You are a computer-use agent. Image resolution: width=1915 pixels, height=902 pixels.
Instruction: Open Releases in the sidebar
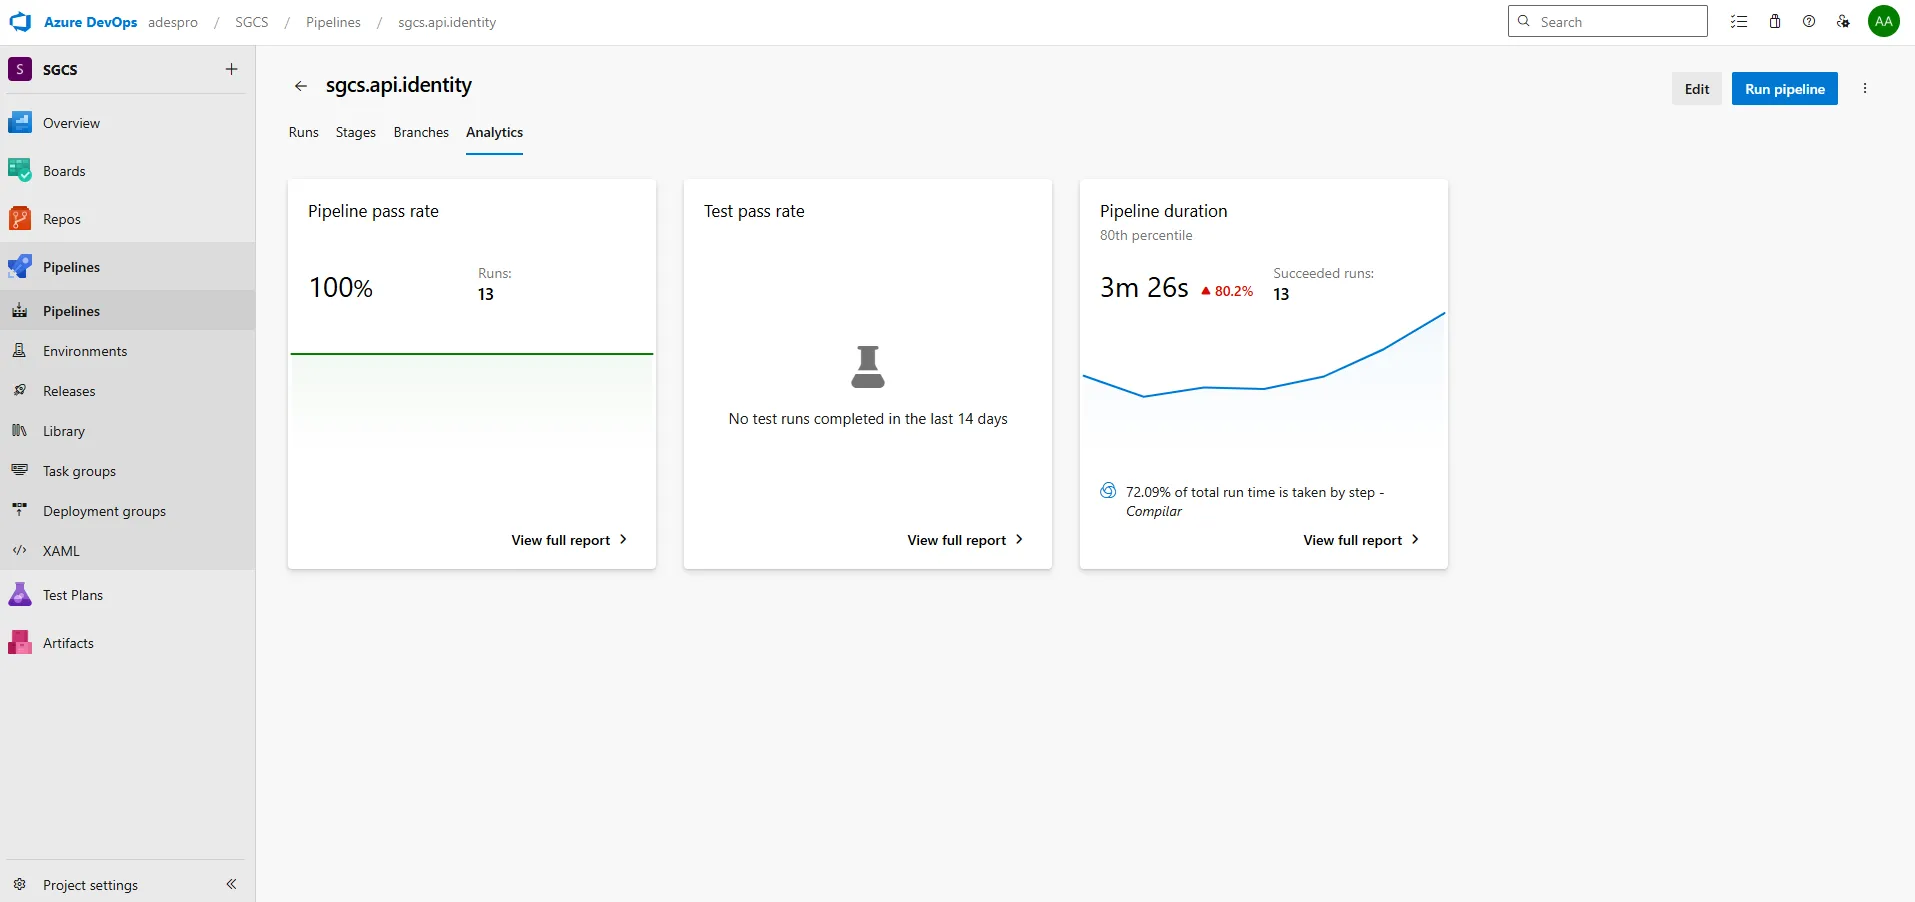128,391
